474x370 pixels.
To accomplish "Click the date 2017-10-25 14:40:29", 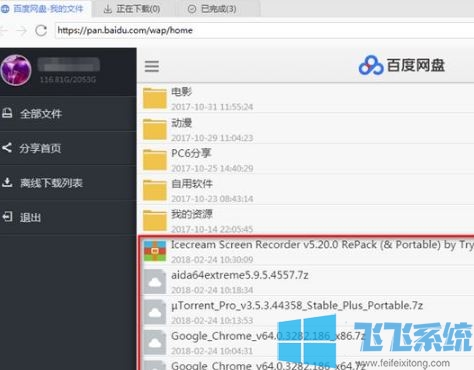I will point(212,168).
